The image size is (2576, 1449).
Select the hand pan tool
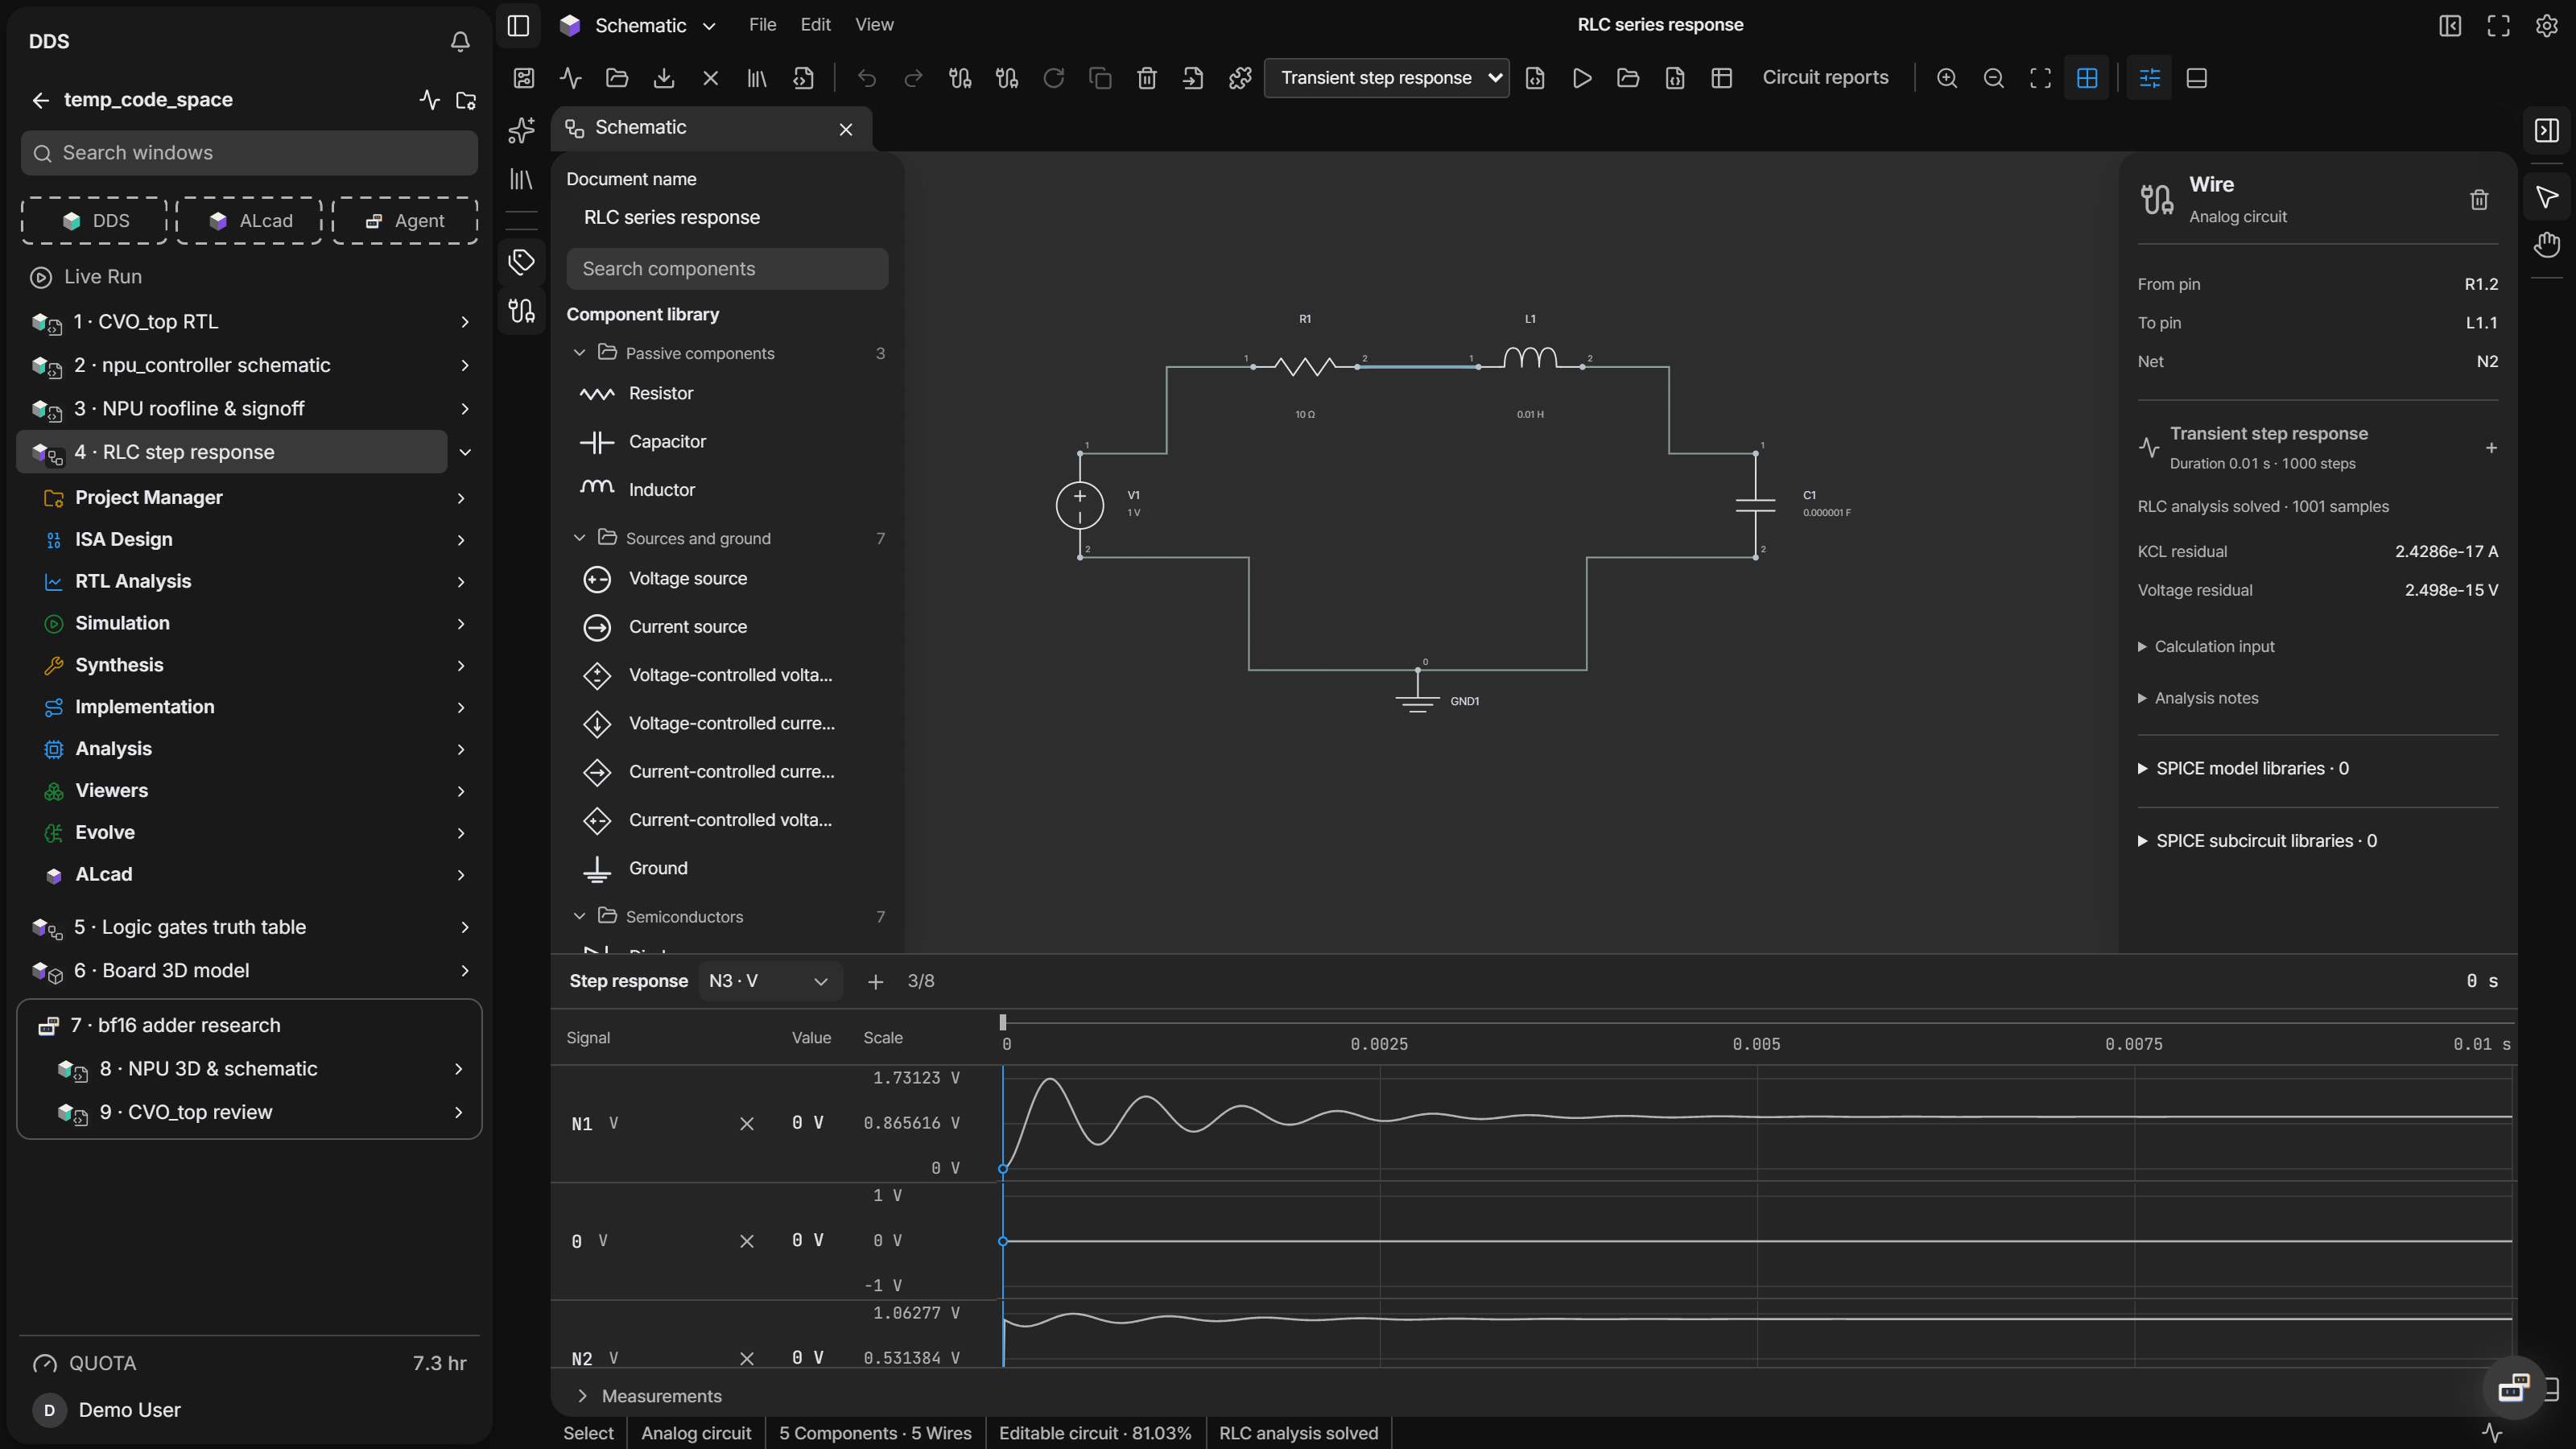(x=2546, y=245)
